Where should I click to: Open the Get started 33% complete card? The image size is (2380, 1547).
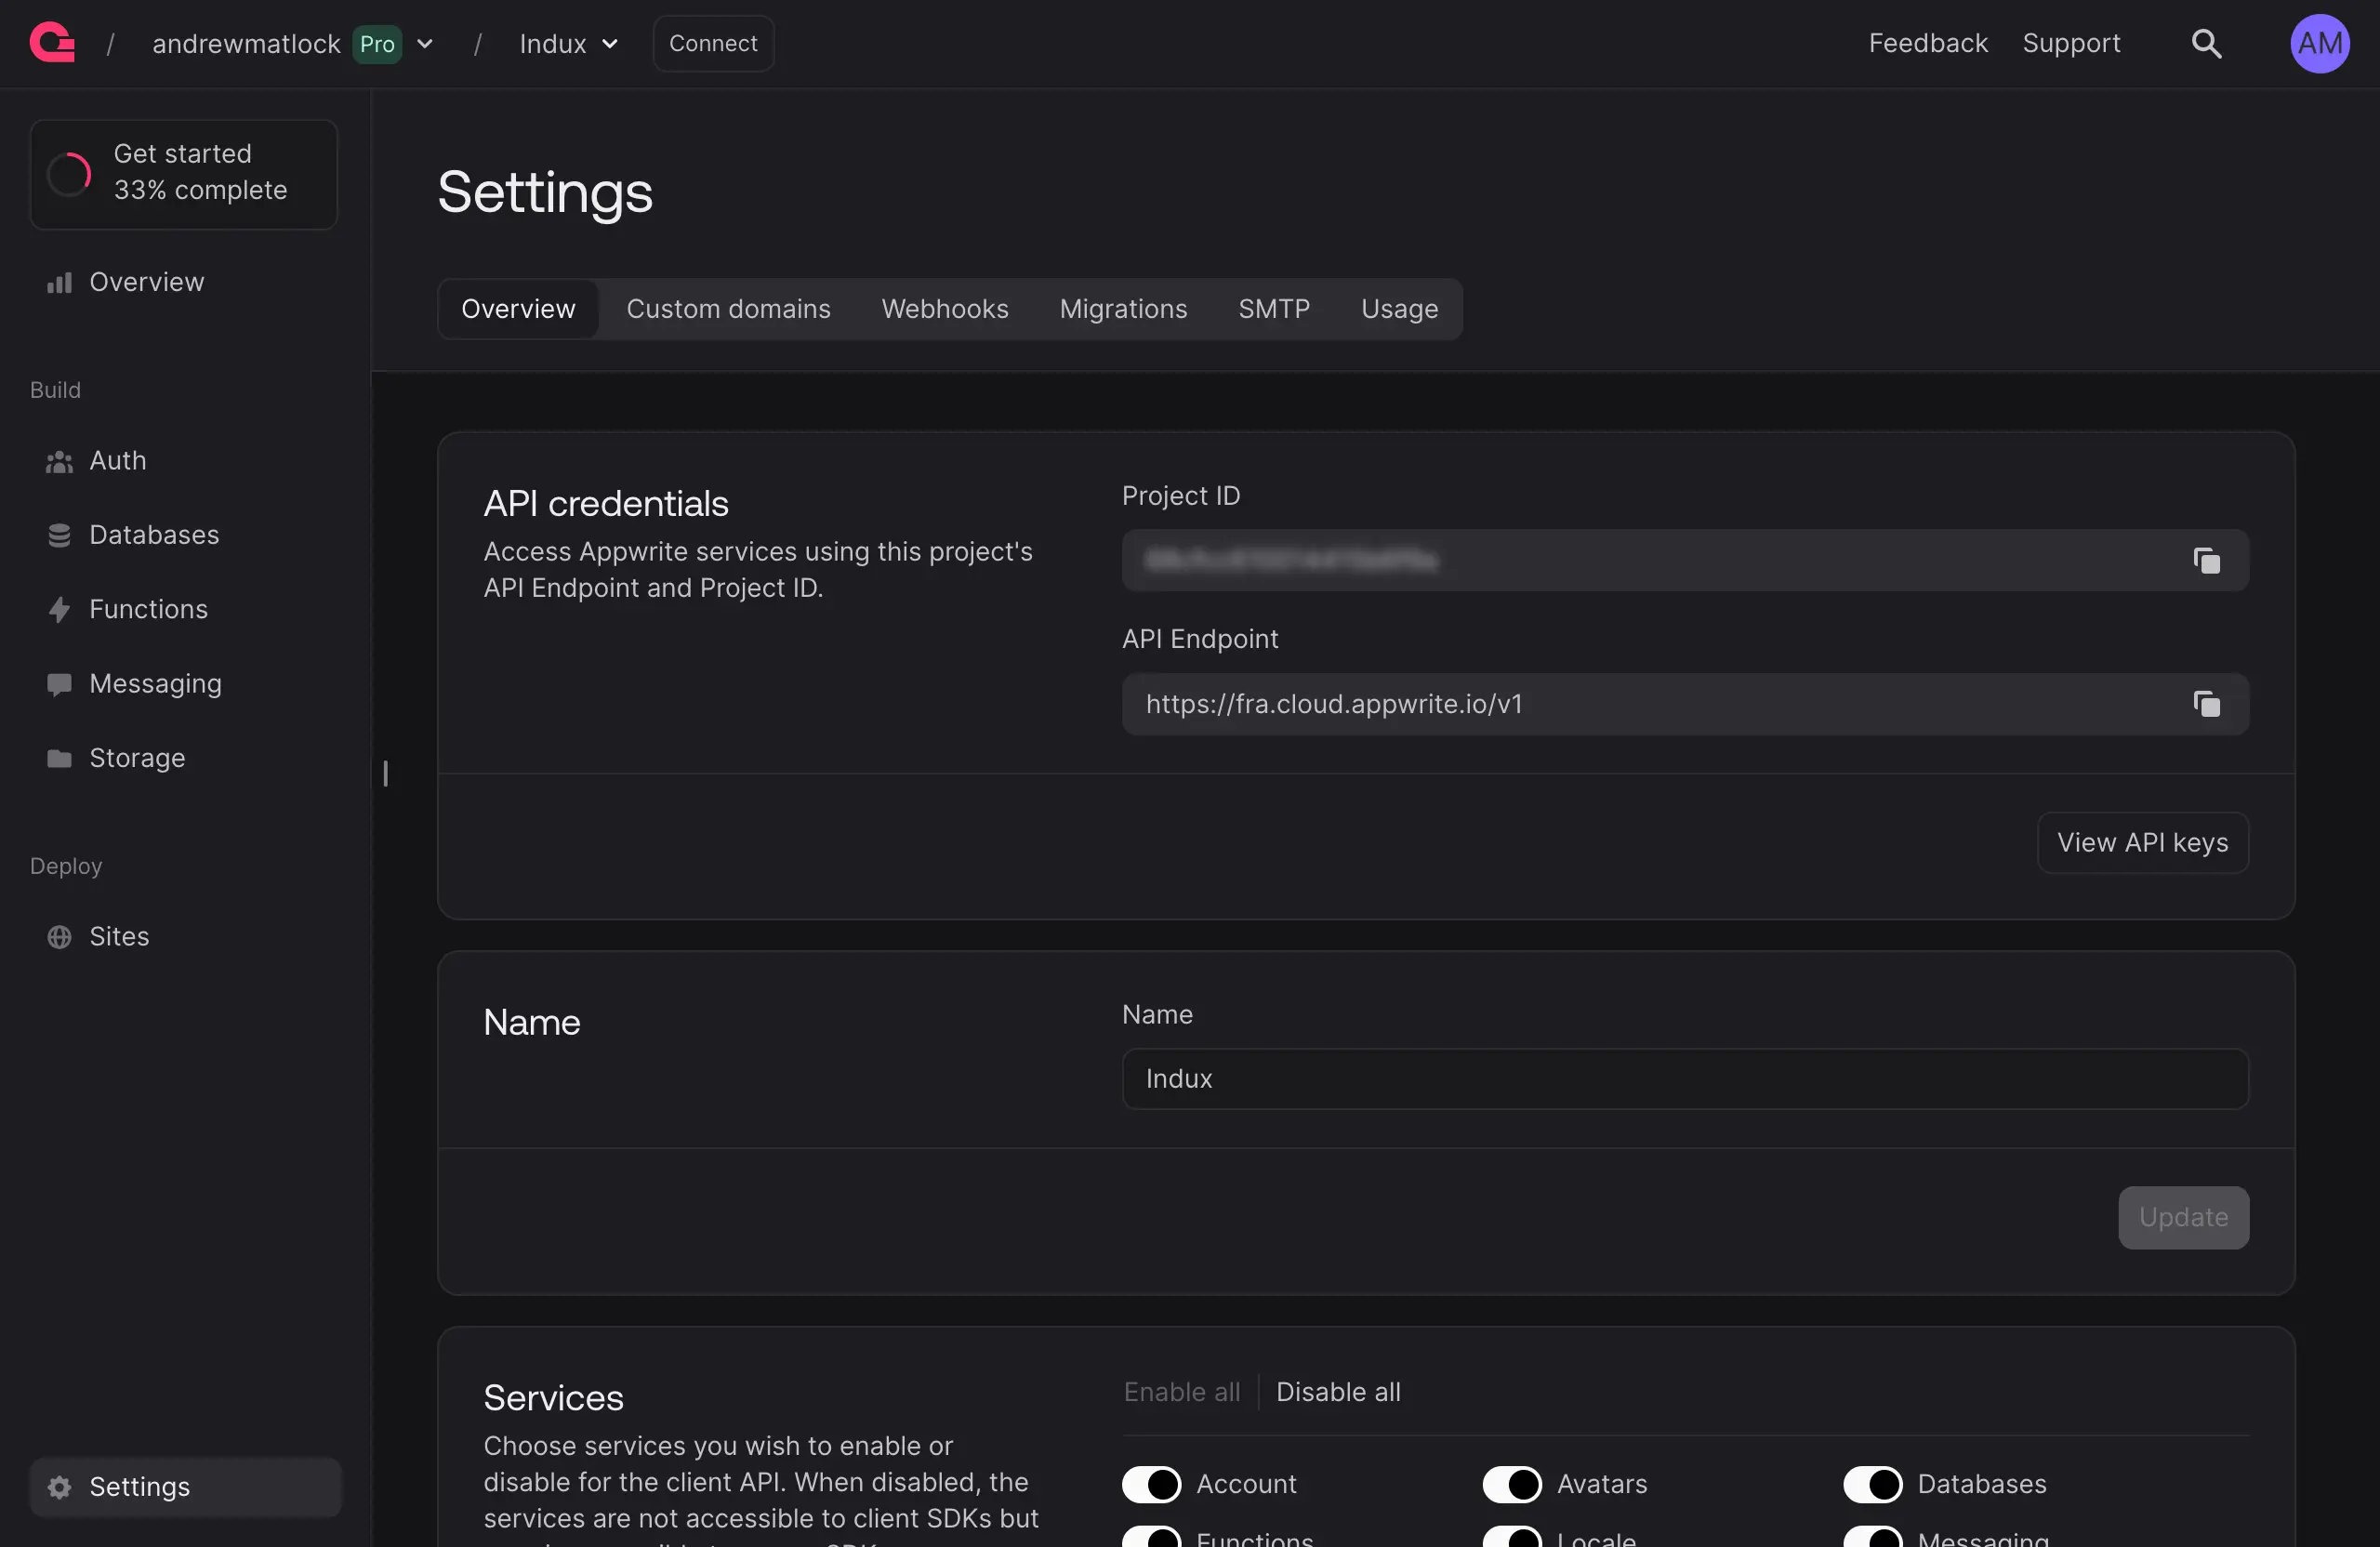tap(184, 174)
